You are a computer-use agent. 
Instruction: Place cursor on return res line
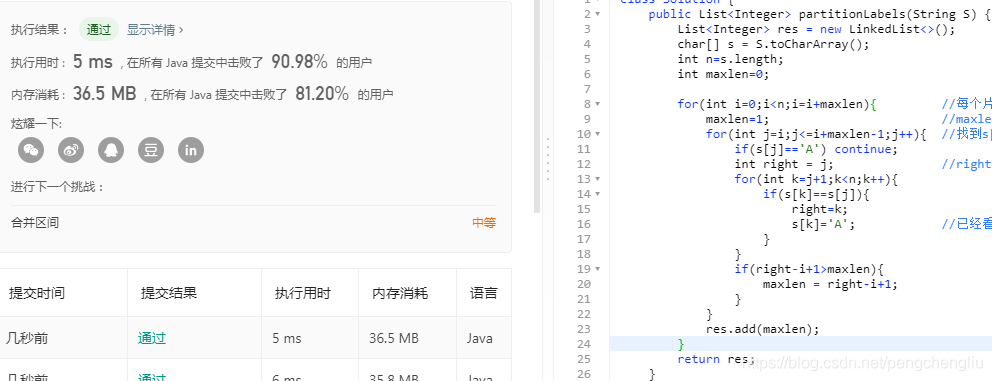point(716,359)
